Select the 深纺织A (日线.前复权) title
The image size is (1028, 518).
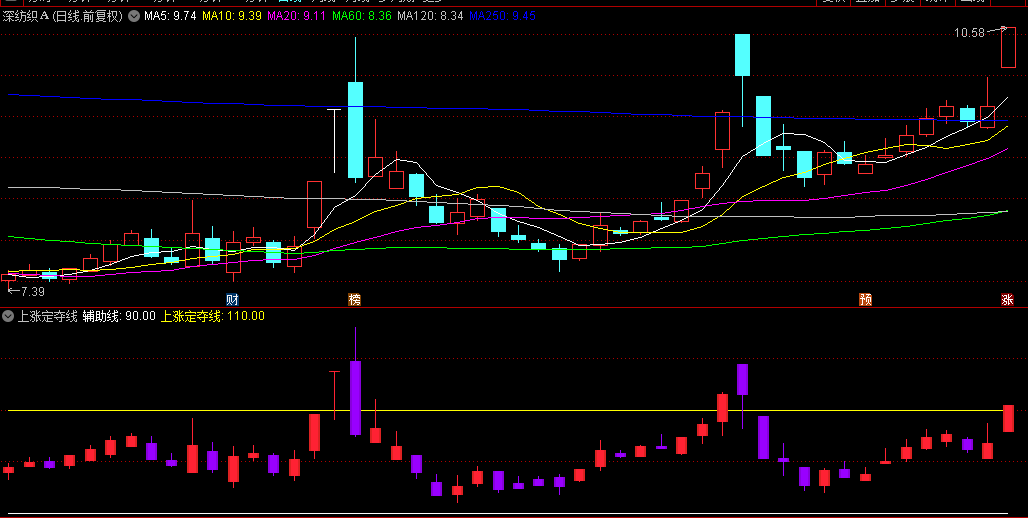(x=63, y=16)
